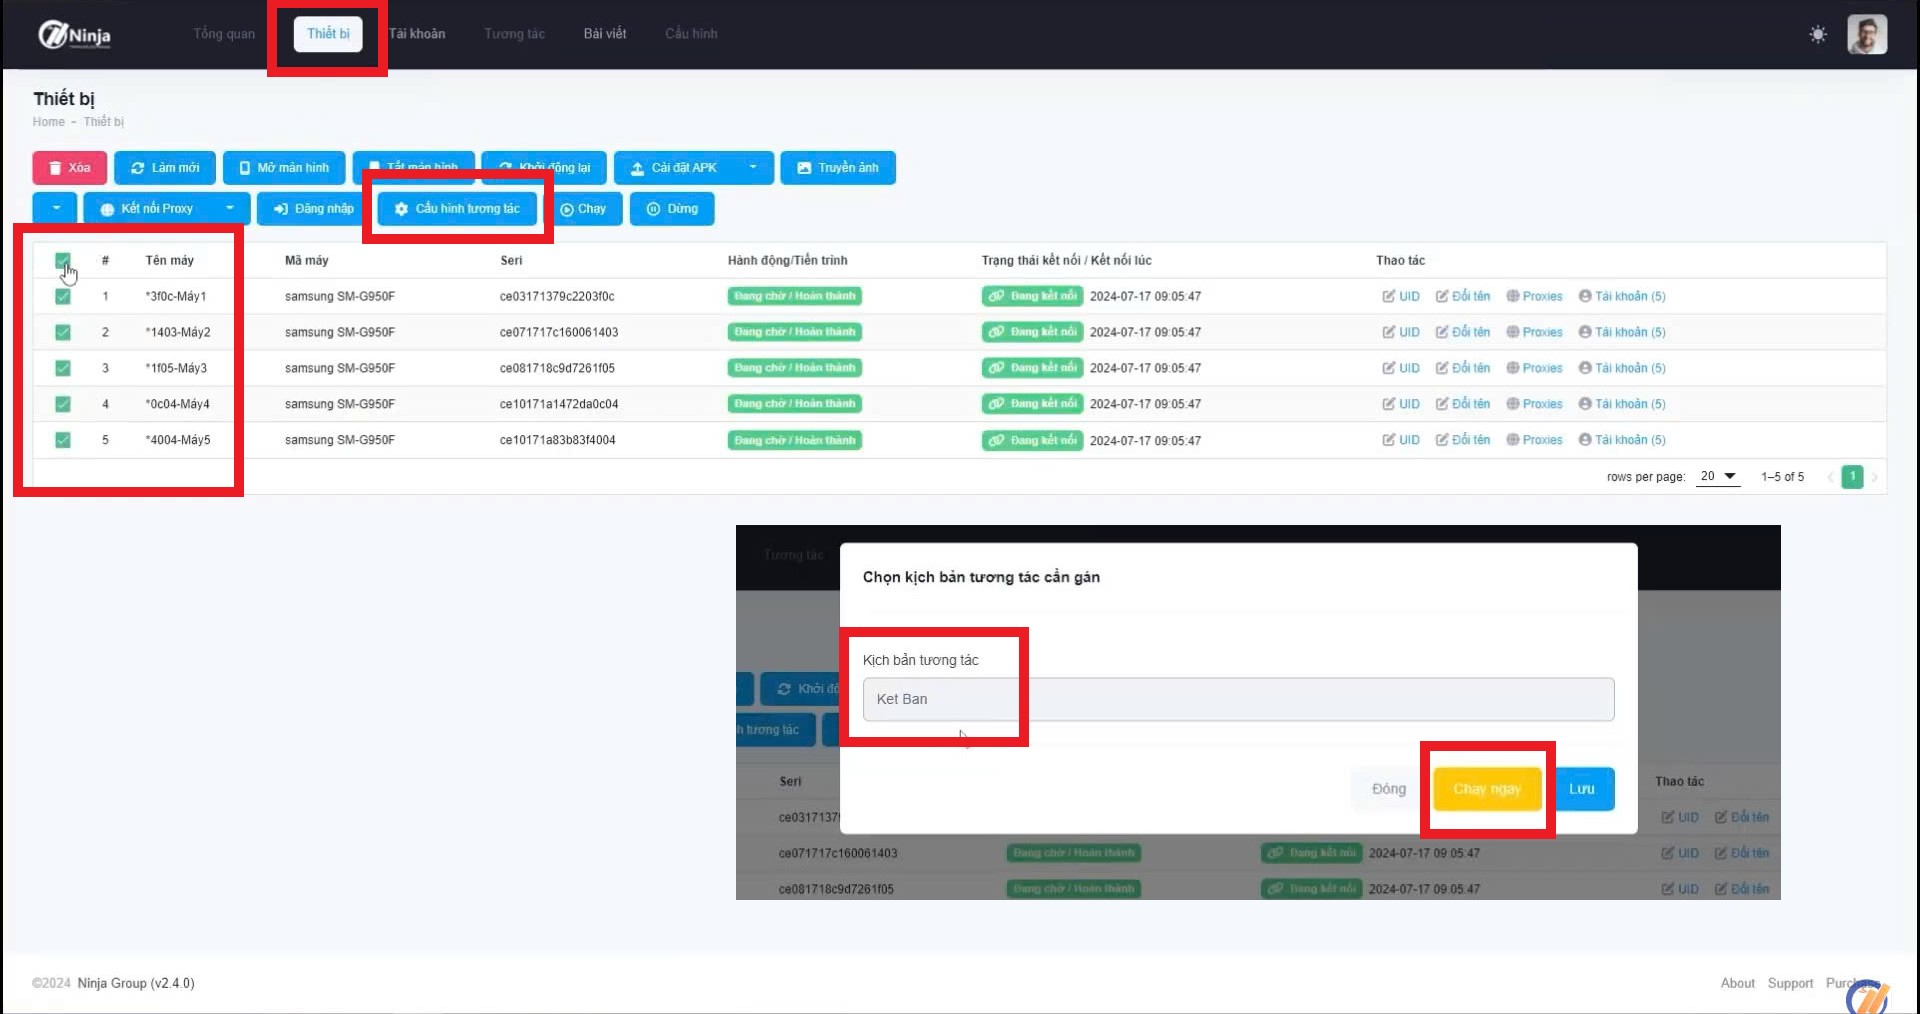Click the Kịch bản tương tác field showing Ket Ban

1238,699
